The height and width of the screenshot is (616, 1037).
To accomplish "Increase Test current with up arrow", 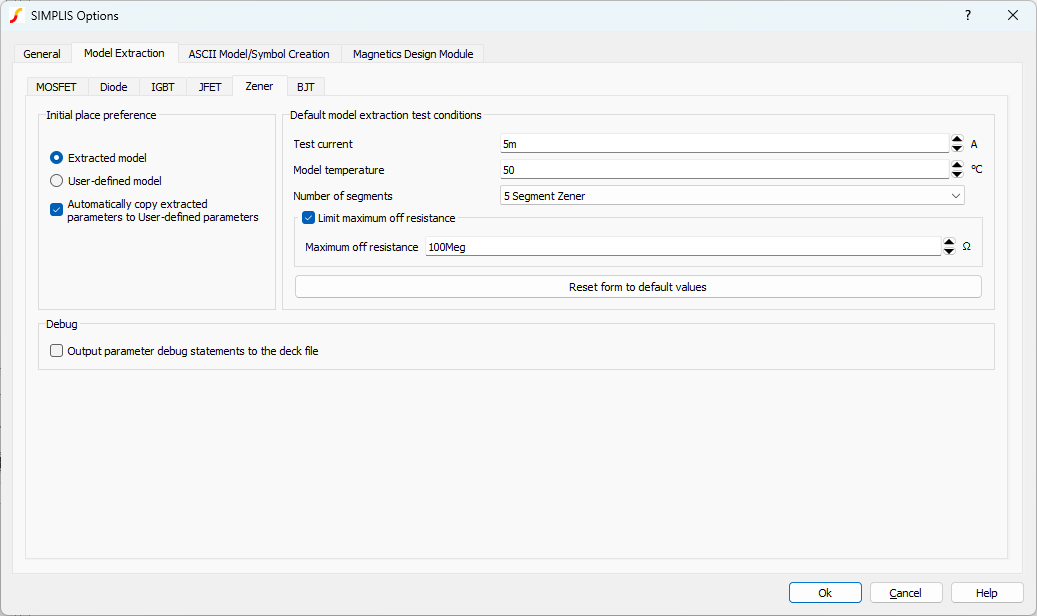I will [957, 139].
